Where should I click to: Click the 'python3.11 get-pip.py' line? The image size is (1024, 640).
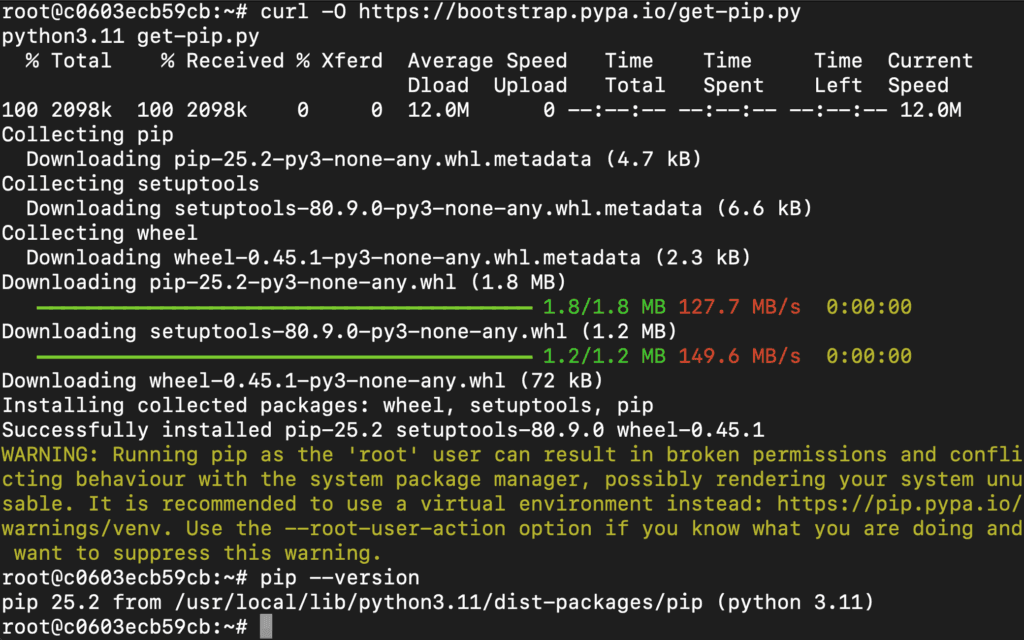130,37
